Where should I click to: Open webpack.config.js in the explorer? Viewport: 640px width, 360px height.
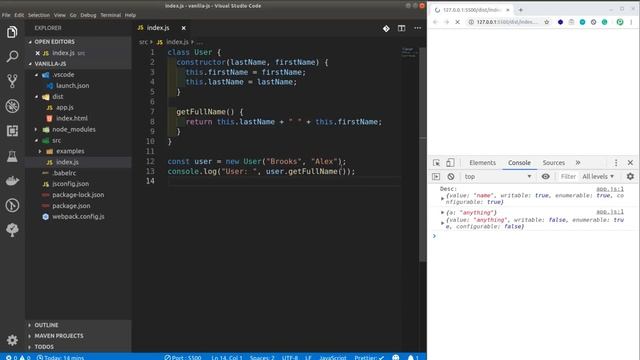[78, 217]
